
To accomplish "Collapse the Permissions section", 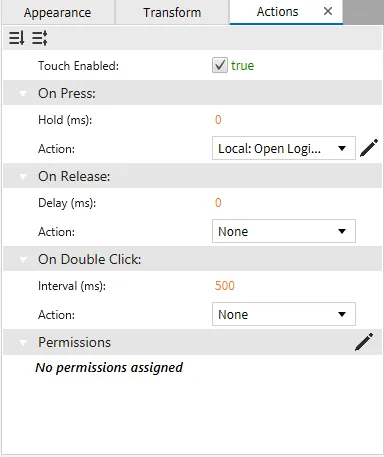I will [23, 342].
